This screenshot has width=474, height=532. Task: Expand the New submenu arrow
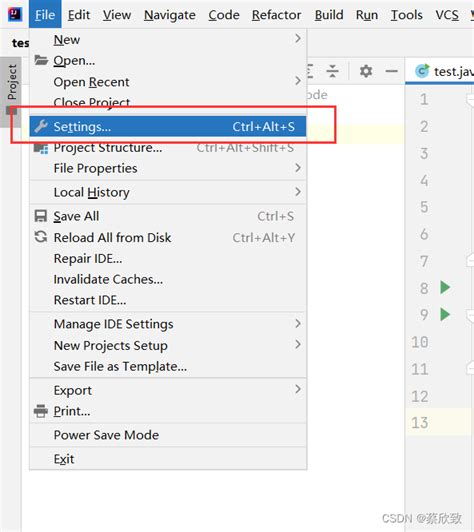(x=298, y=39)
